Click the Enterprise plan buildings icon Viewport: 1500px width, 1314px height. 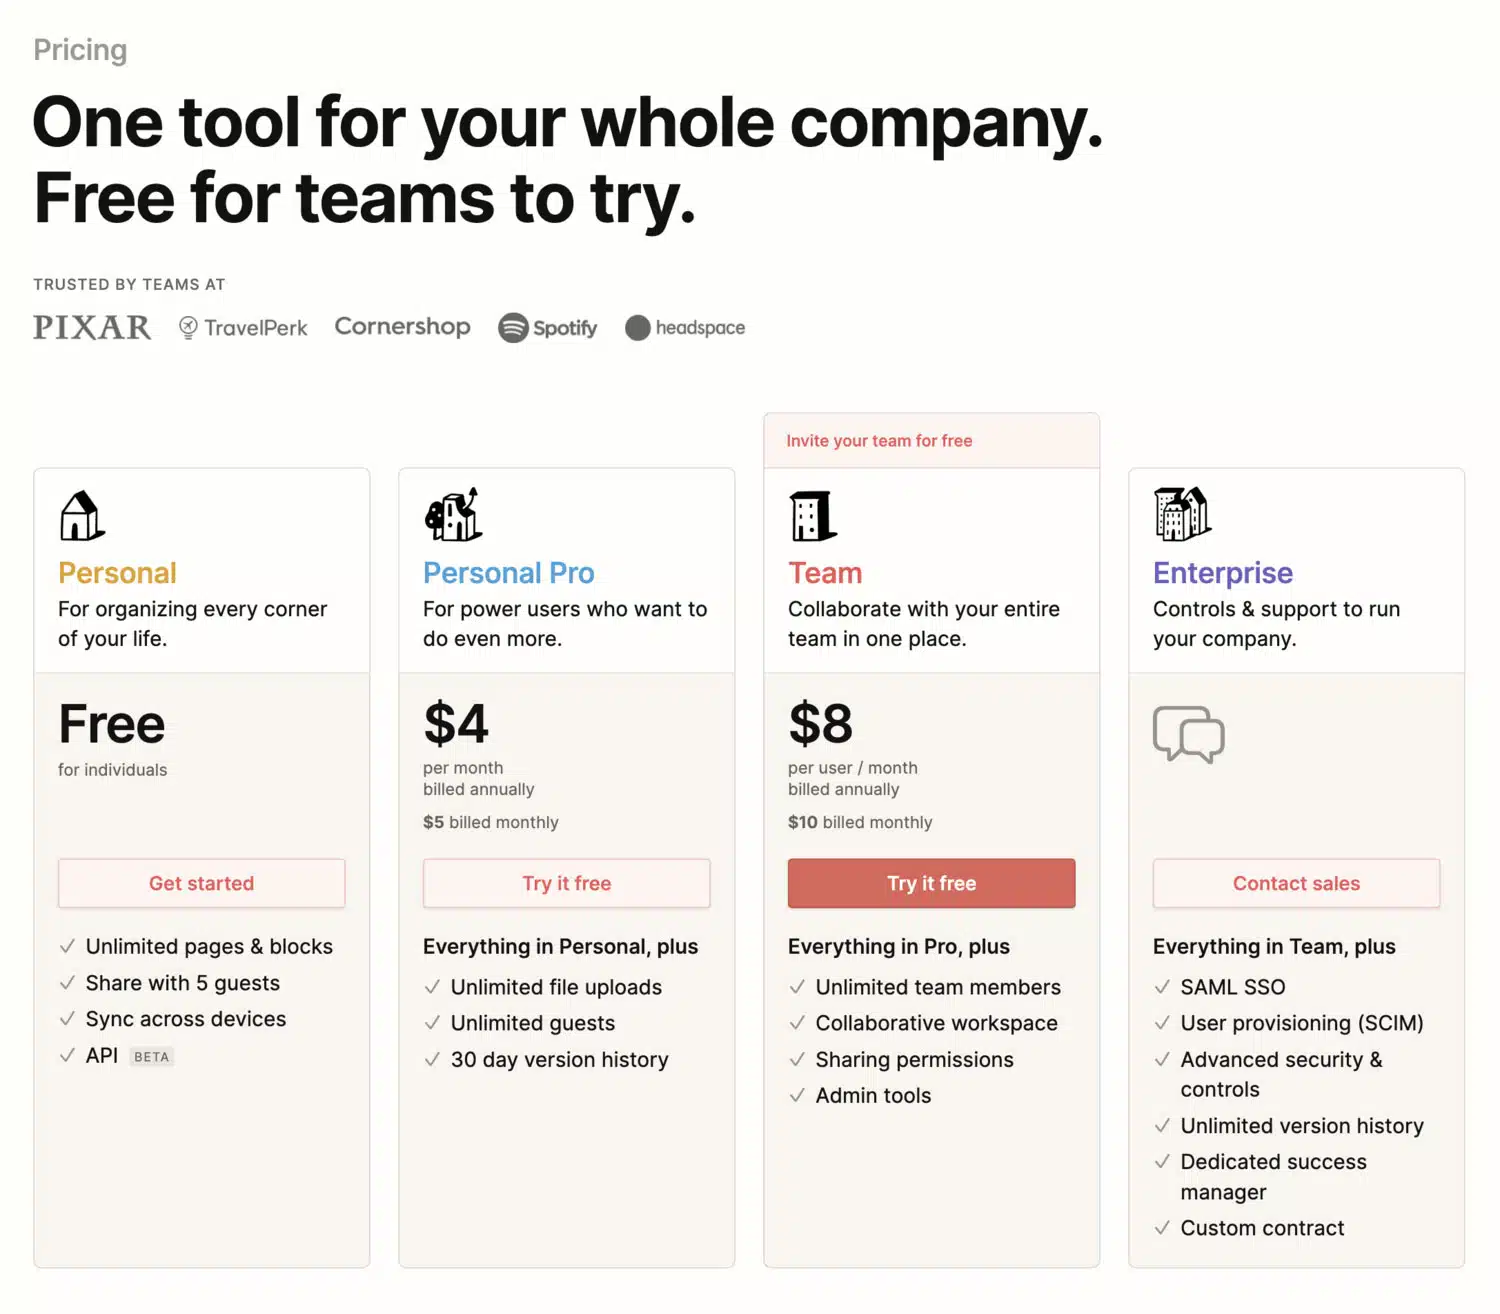pyautogui.click(x=1182, y=514)
